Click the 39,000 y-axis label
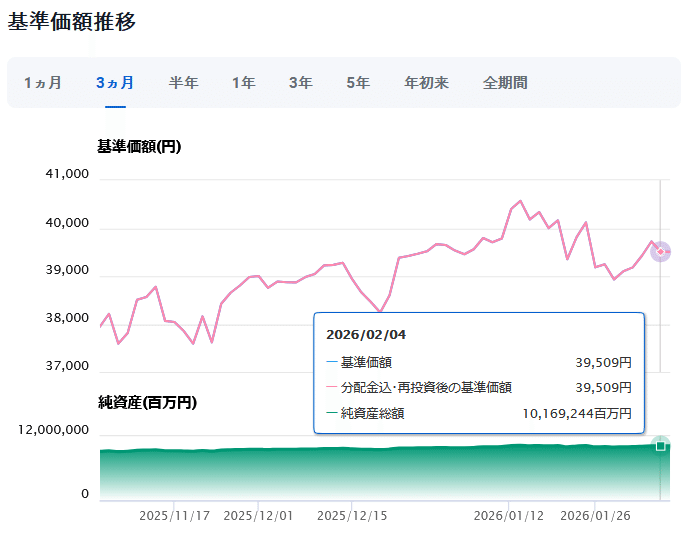Screen dimensions: 681x536 tap(67, 270)
